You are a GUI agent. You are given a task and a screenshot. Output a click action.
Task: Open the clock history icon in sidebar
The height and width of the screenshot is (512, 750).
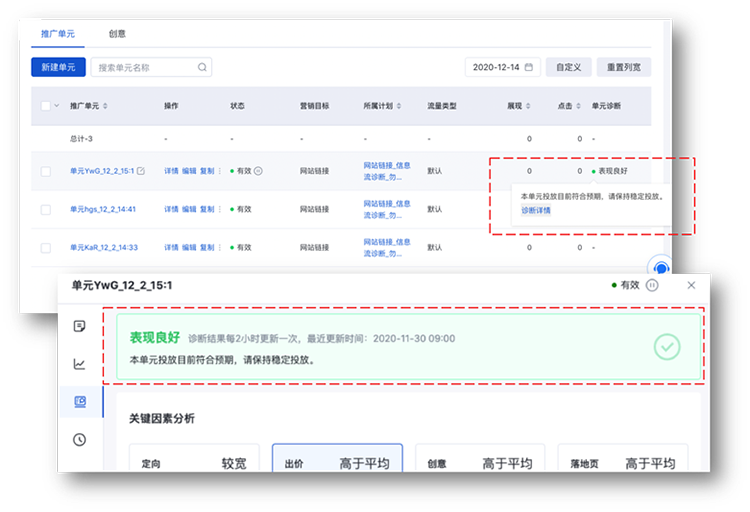point(80,440)
